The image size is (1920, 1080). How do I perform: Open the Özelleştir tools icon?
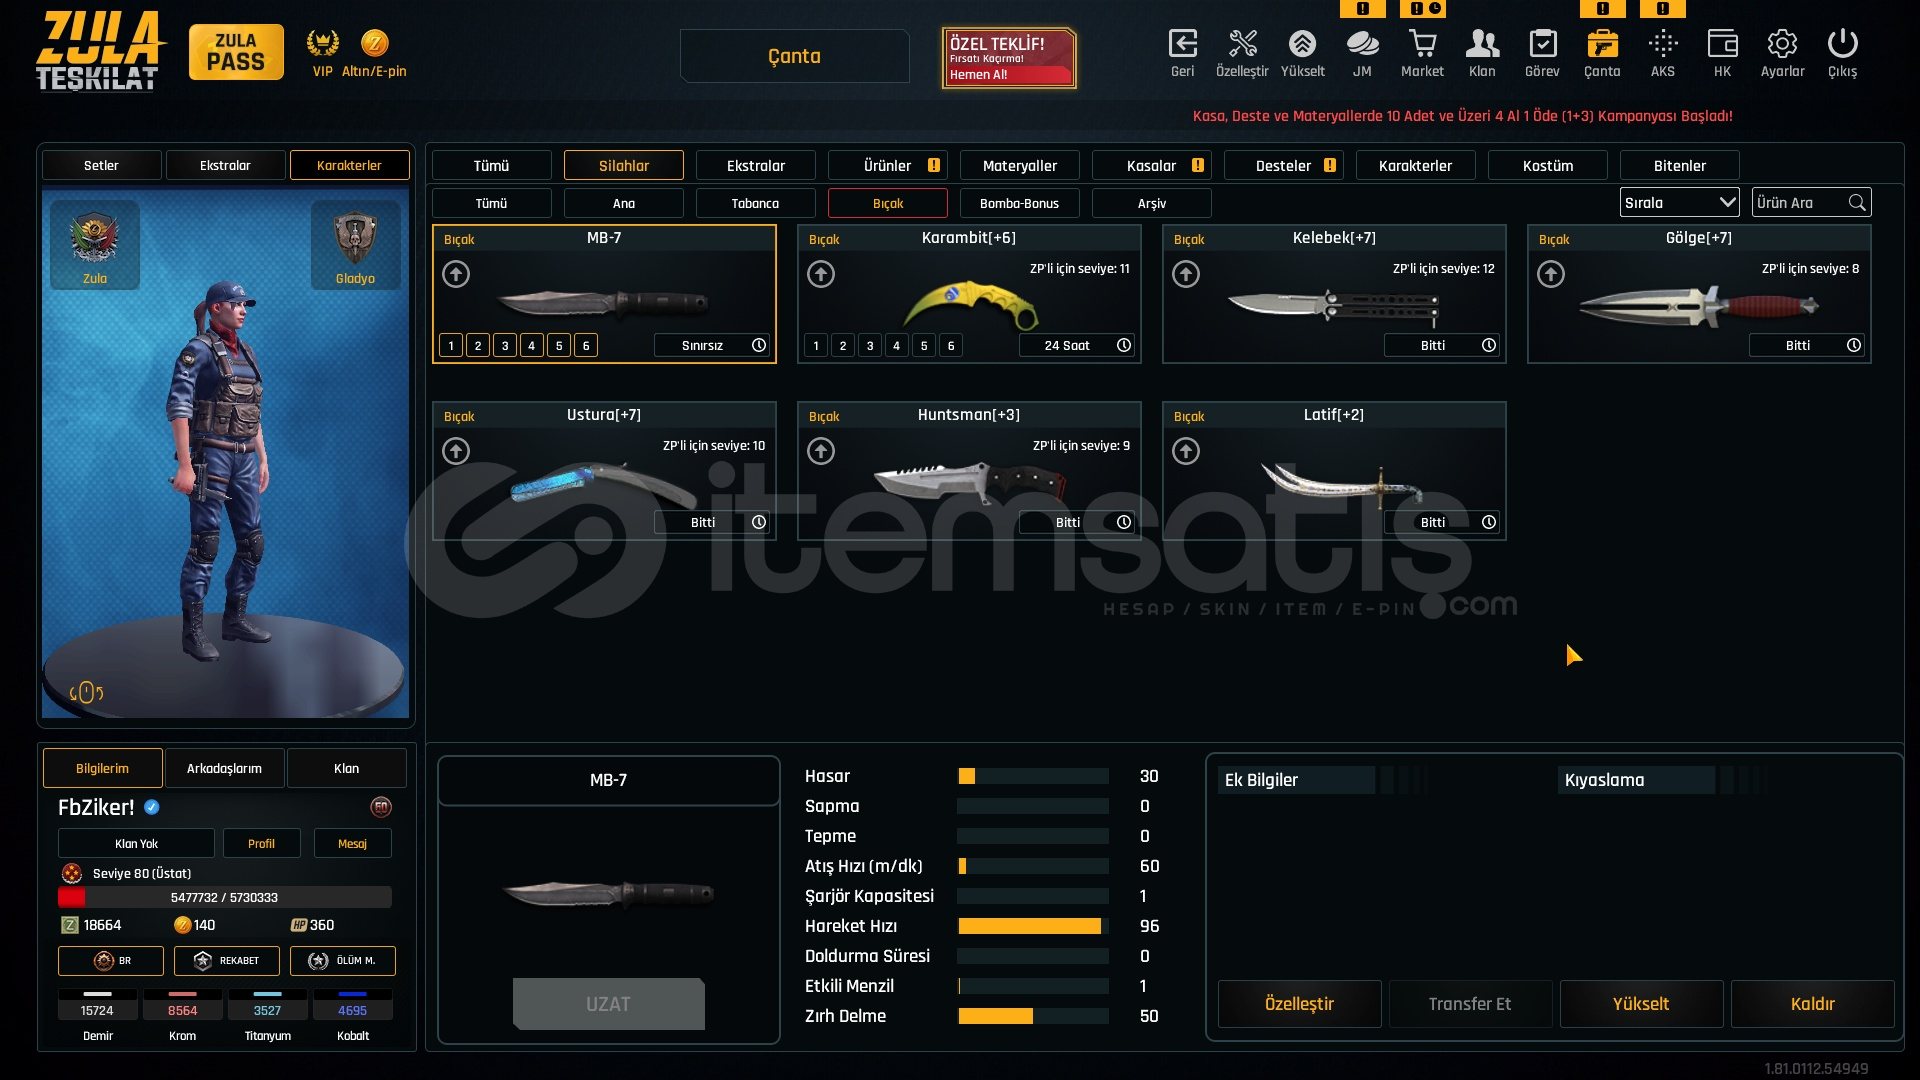pos(1242,45)
